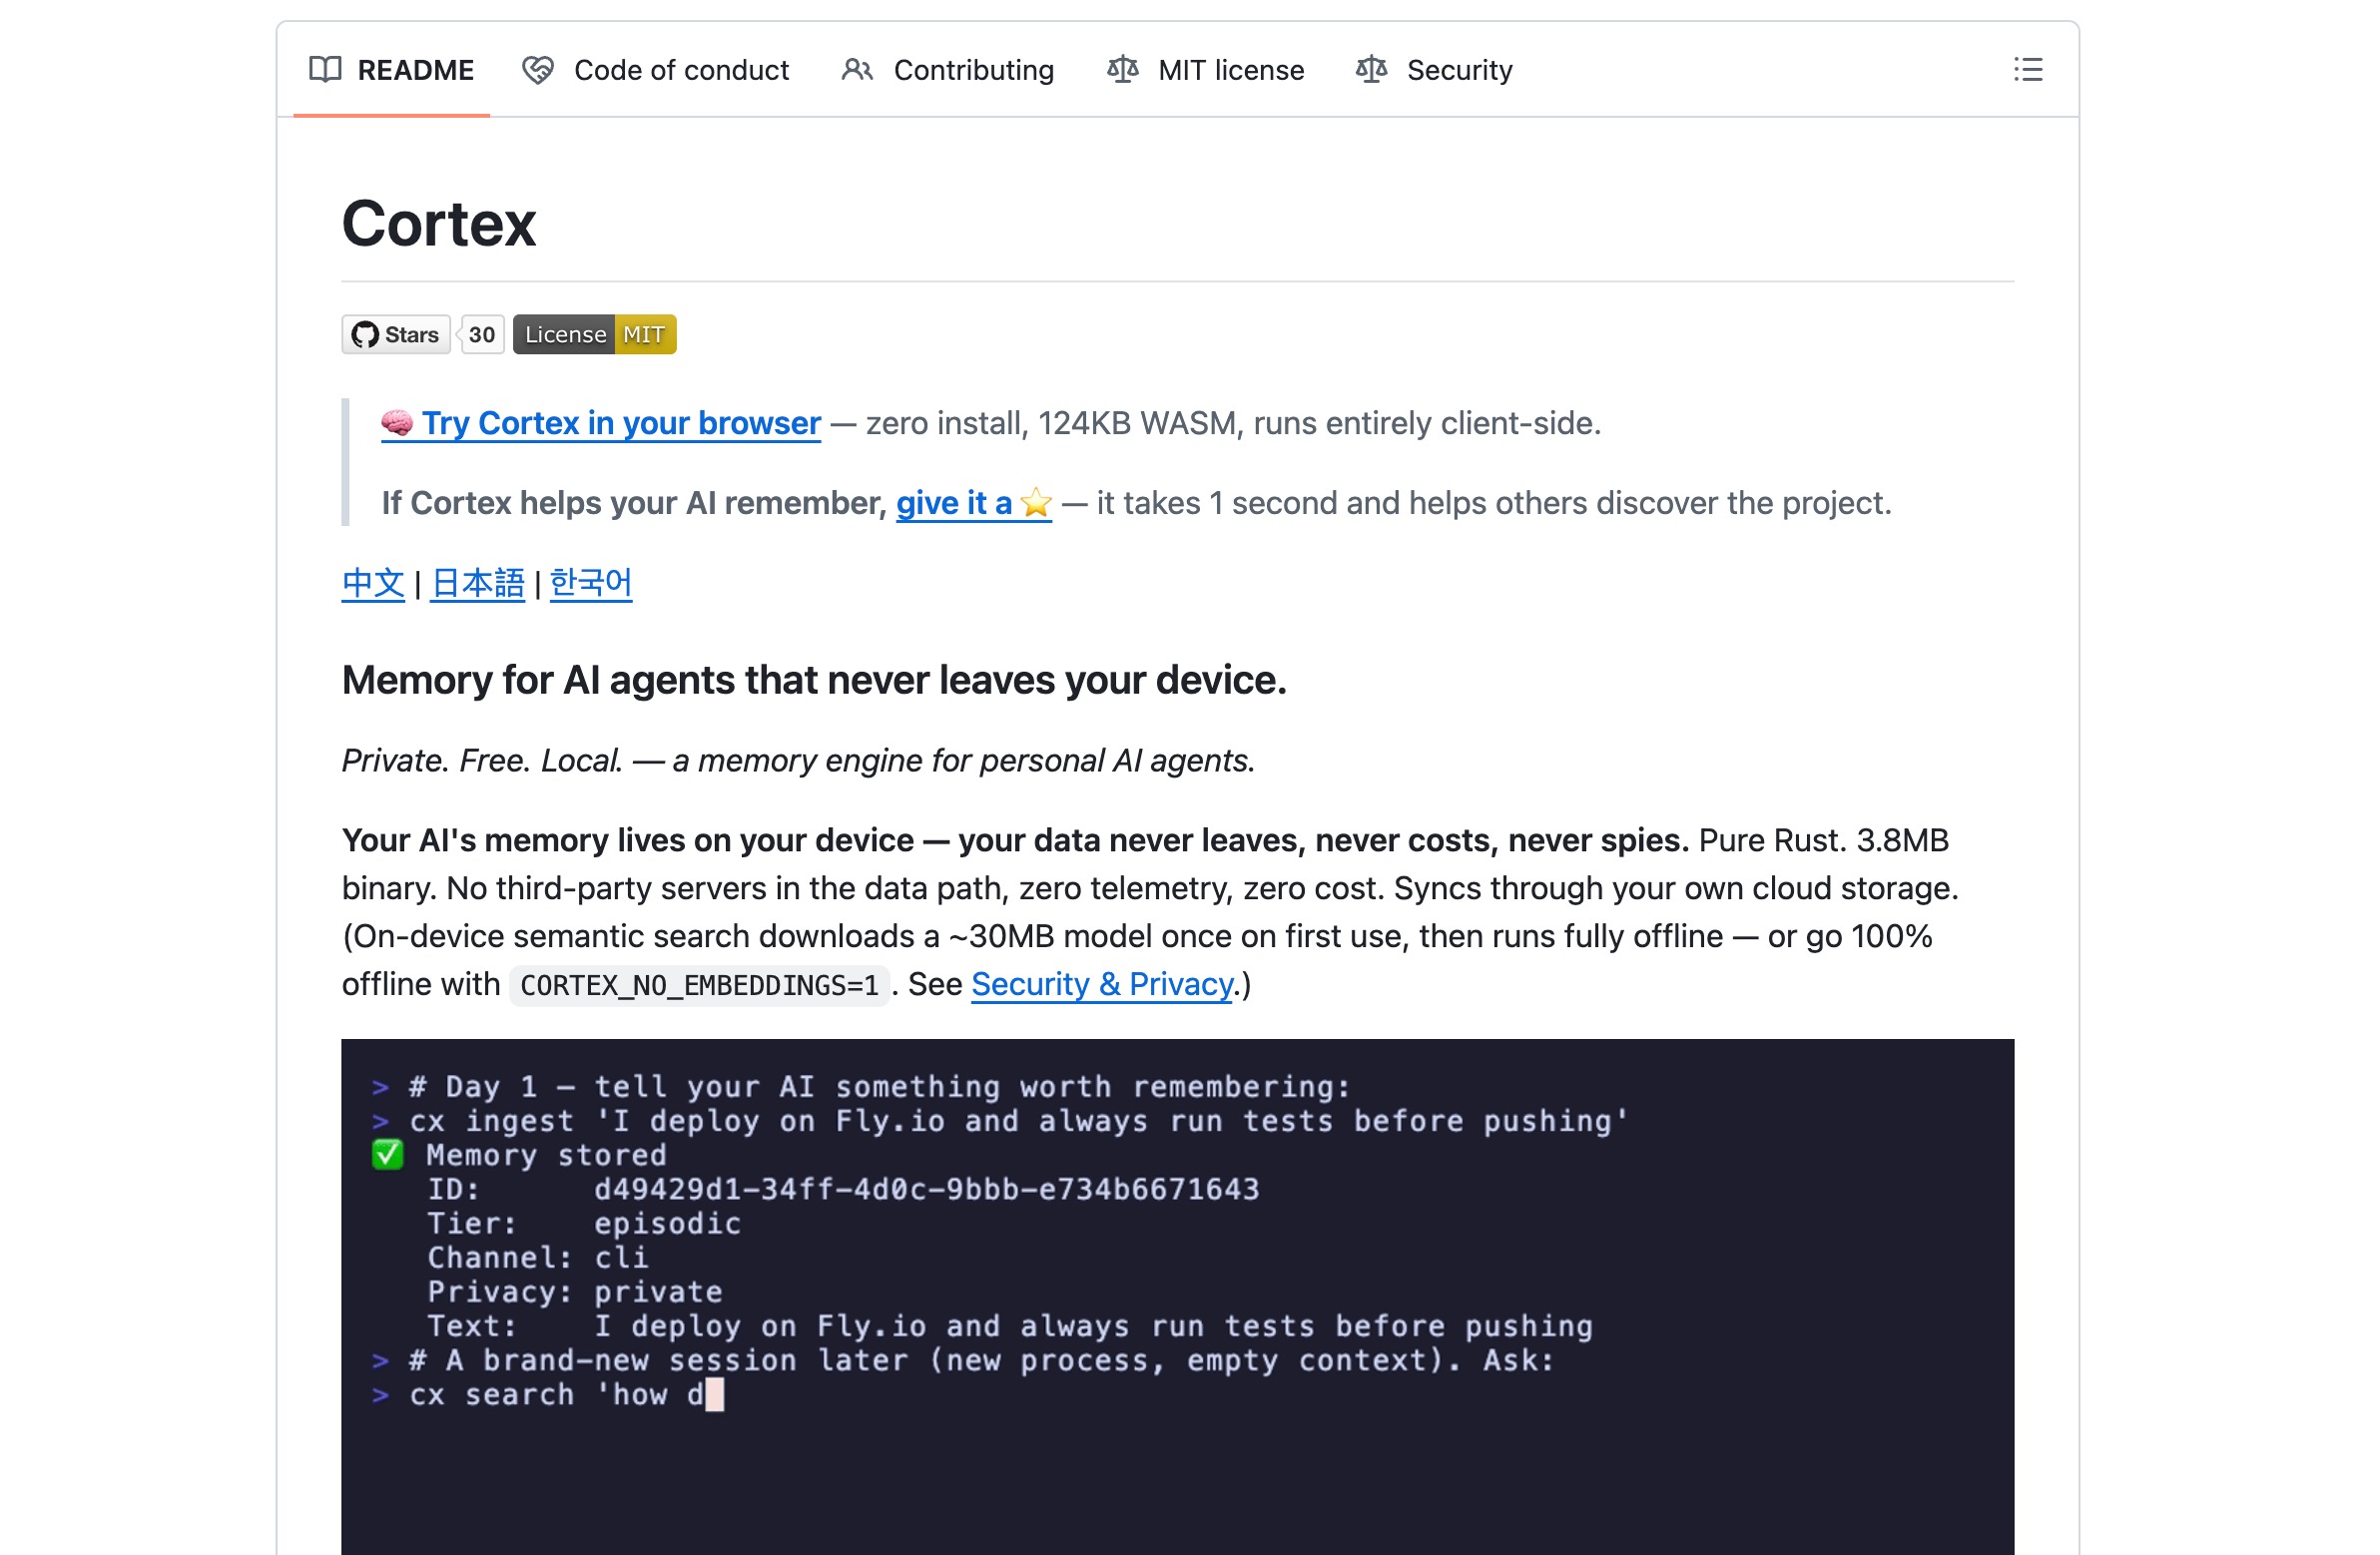Click the terminal demo animation
The width and height of the screenshot is (2380, 1555).
coord(1178,1297)
